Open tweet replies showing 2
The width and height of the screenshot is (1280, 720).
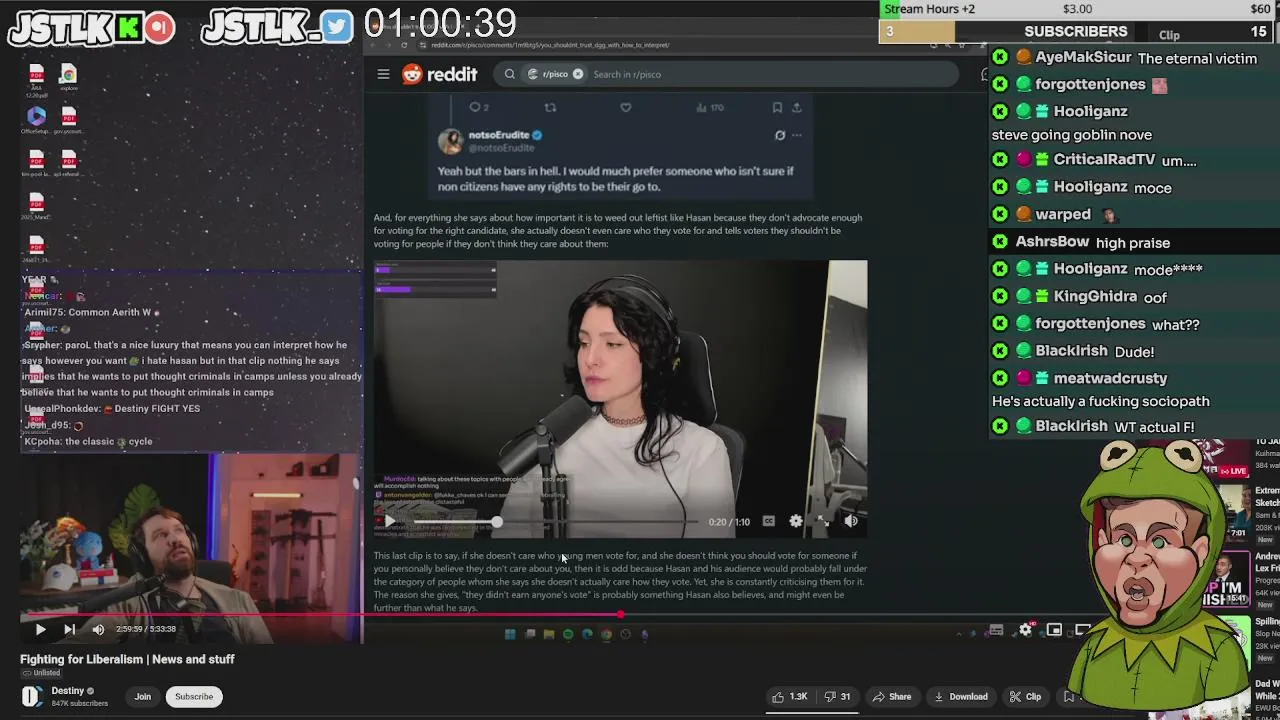479,107
